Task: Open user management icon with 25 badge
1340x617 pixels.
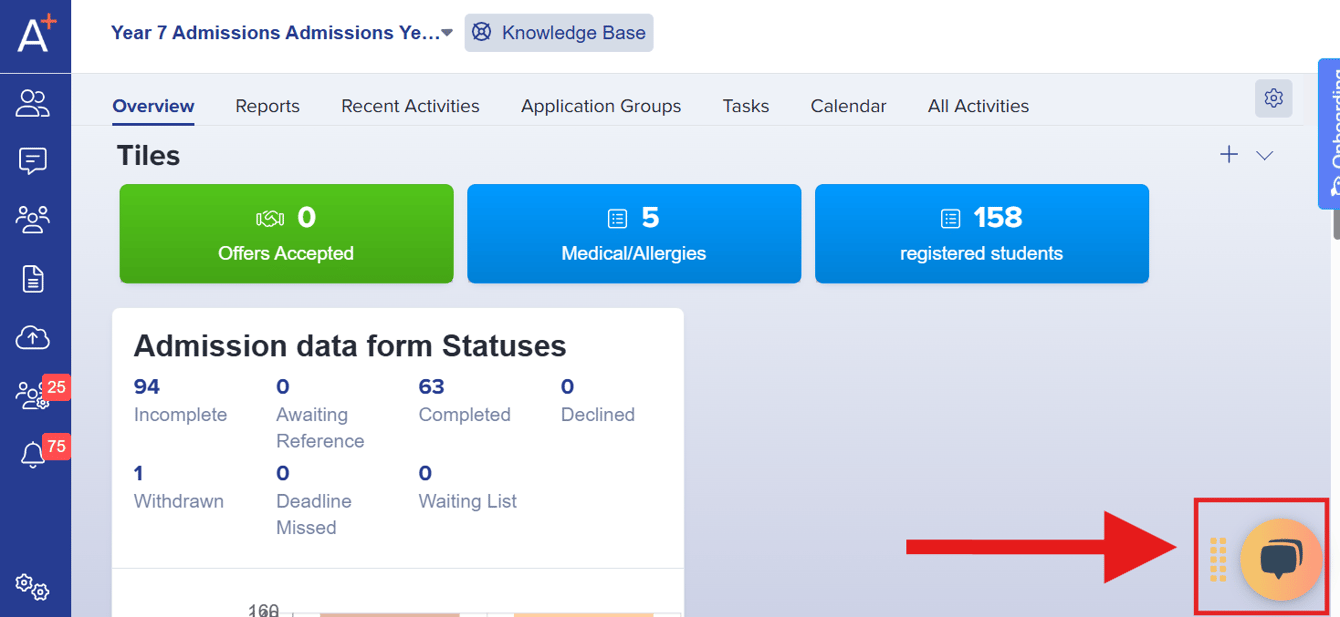Action: coord(32,396)
